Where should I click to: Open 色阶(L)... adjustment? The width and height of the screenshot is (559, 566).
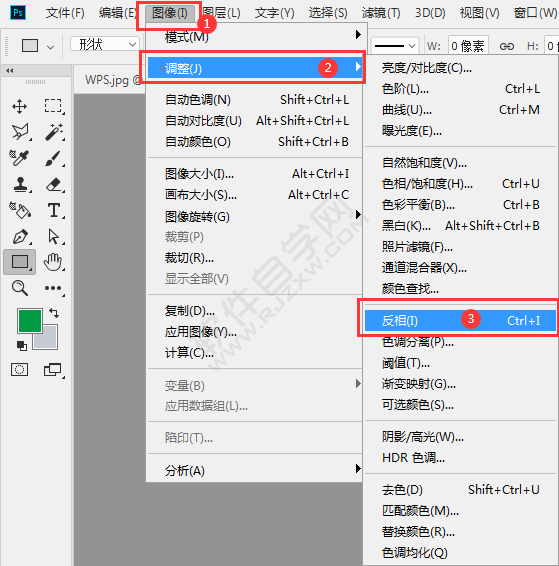click(460, 88)
